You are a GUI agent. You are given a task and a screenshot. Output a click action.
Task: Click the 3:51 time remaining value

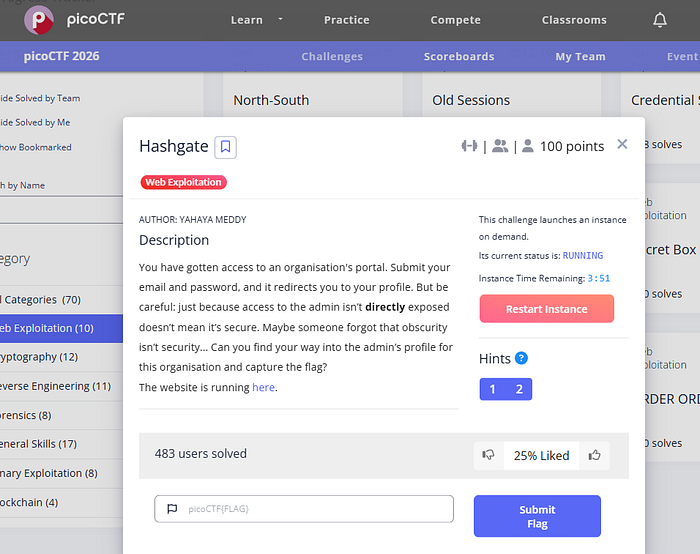tap(599, 279)
